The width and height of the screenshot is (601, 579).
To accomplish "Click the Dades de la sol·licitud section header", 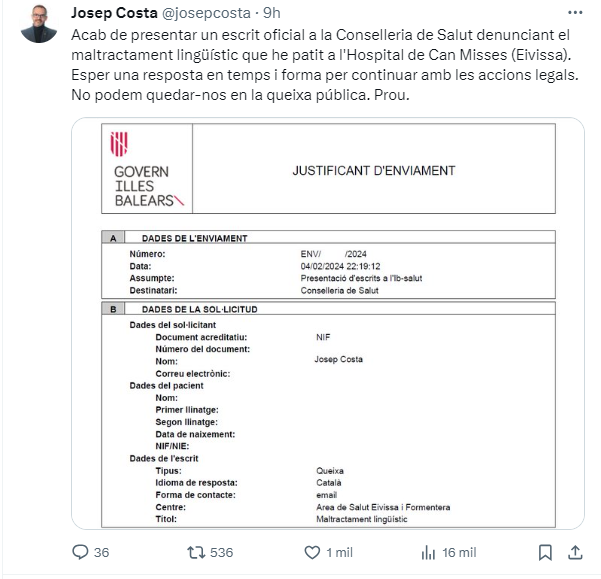I will click(200, 310).
